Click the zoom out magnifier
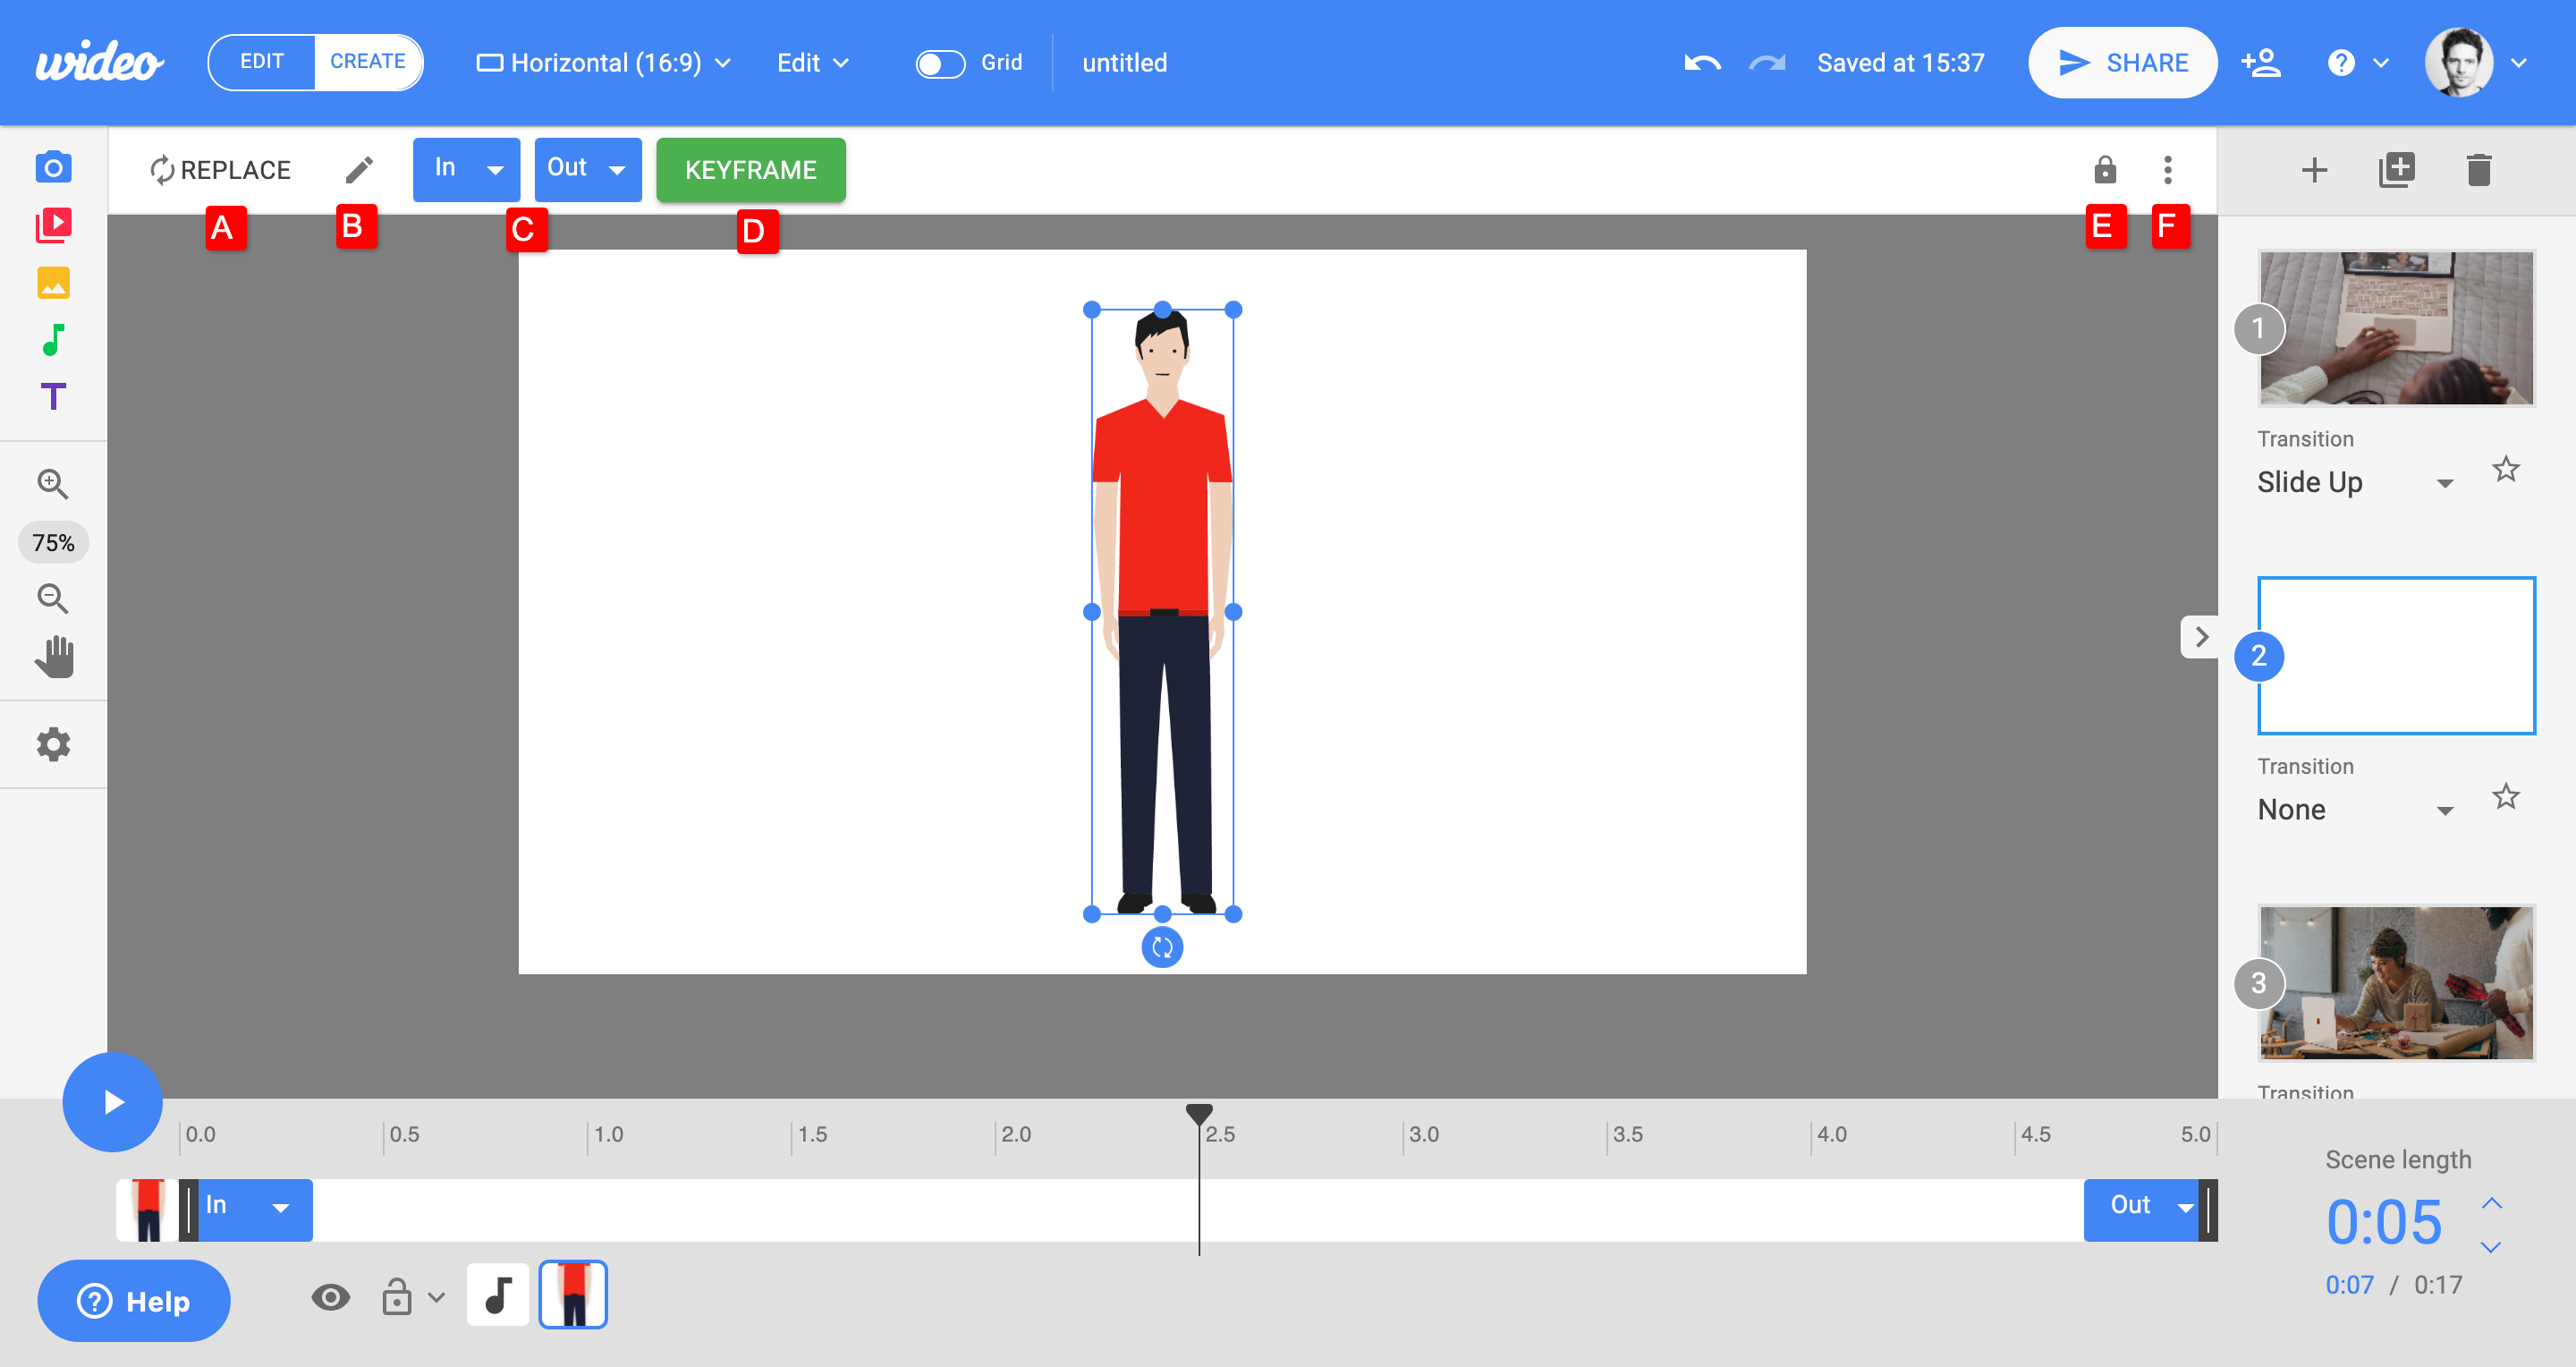2576x1367 pixels. [x=53, y=599]
